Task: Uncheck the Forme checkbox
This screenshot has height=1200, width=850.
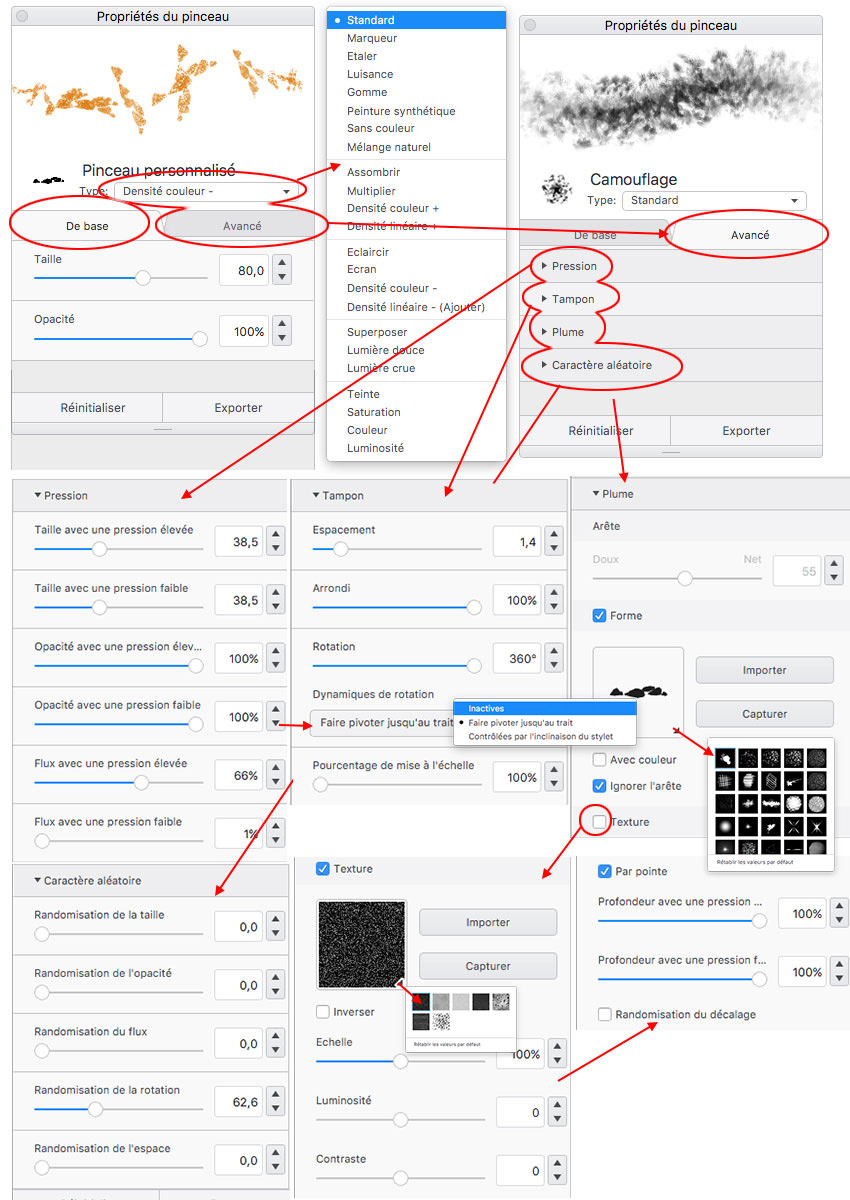Action: click(599, 616)
